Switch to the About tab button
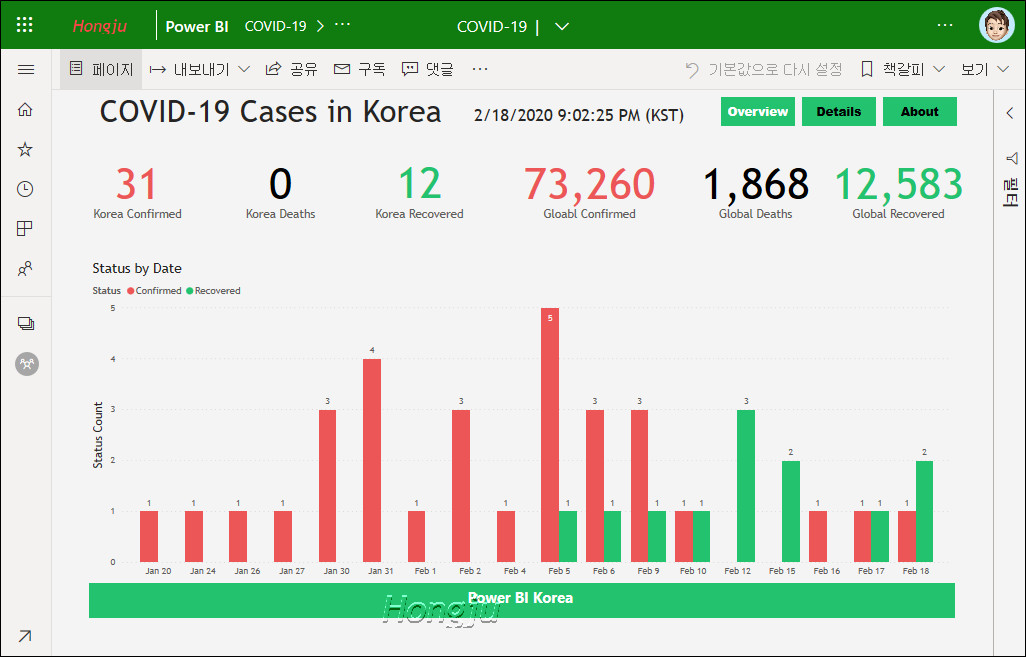The image size is (1026, 657). (x=920, y=111)
